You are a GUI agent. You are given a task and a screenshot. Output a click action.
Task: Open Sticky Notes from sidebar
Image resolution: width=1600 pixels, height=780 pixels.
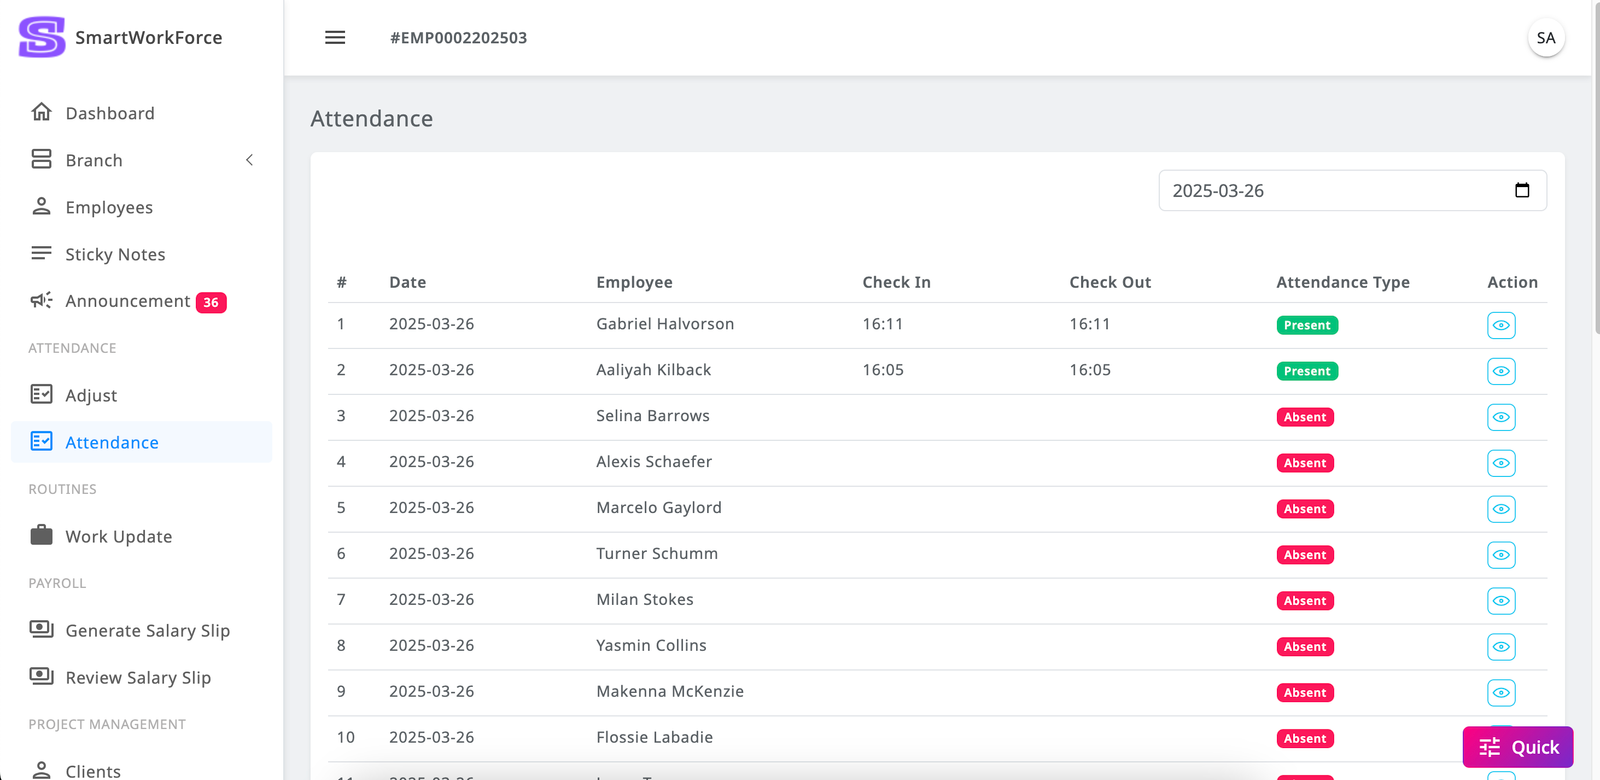(115, 254)
